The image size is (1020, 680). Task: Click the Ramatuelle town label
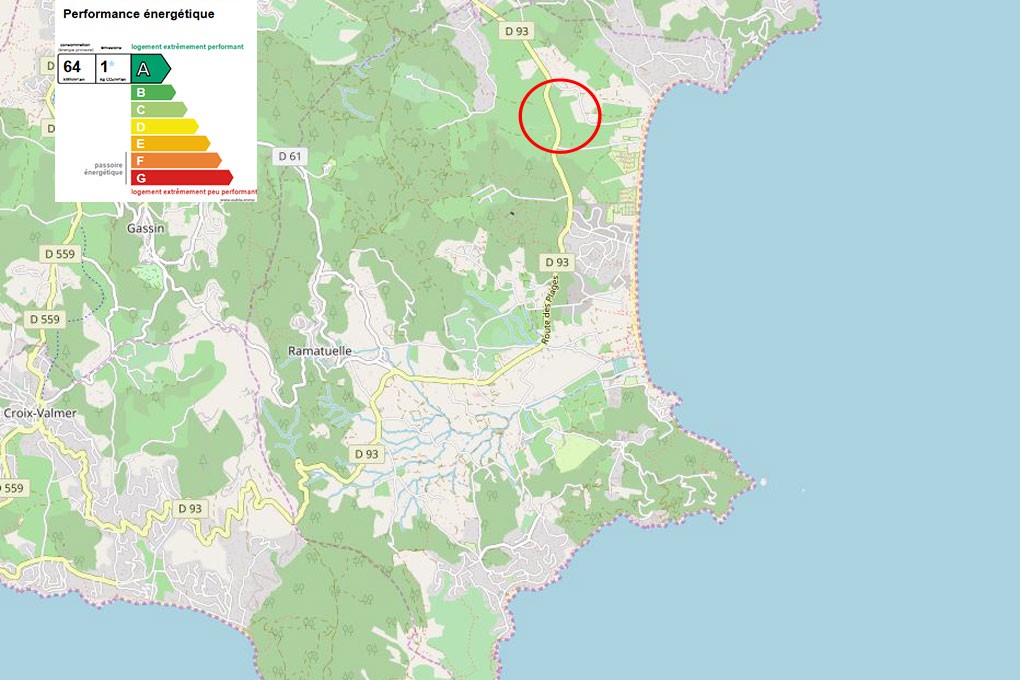click(x=319, y=351)
